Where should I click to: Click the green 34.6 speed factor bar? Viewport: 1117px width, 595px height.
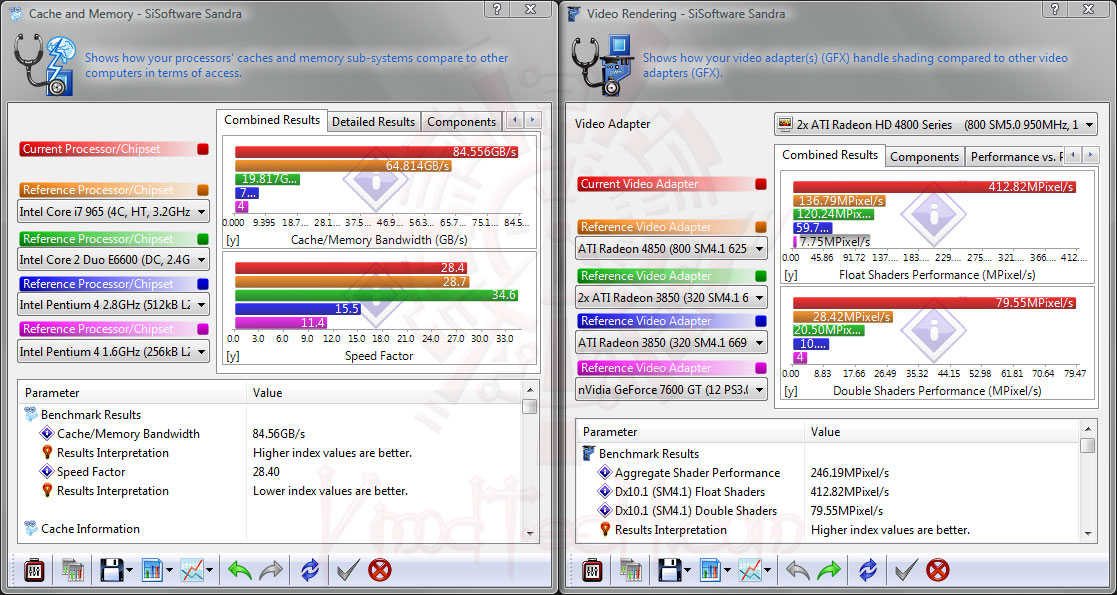[376, 295]
